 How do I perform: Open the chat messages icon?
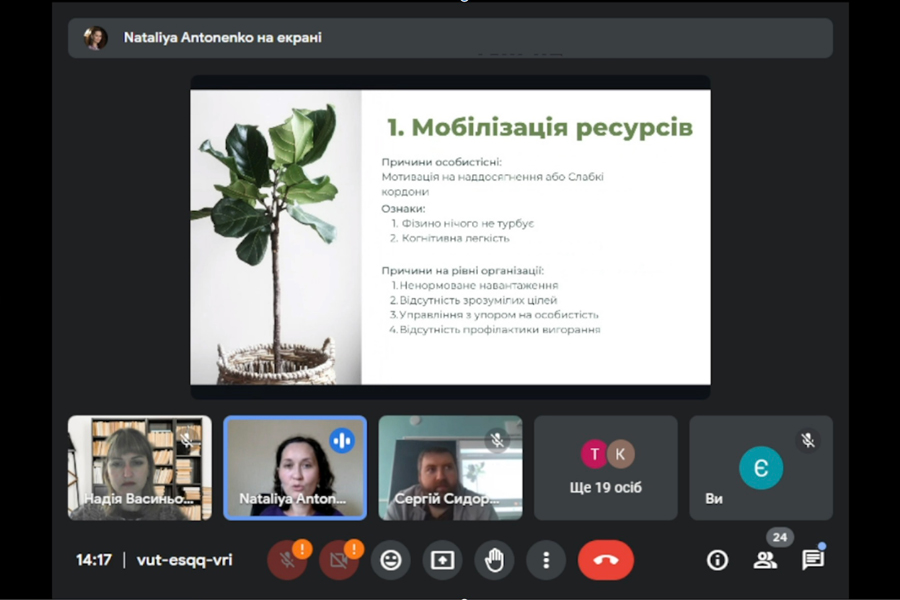point(813,560)
